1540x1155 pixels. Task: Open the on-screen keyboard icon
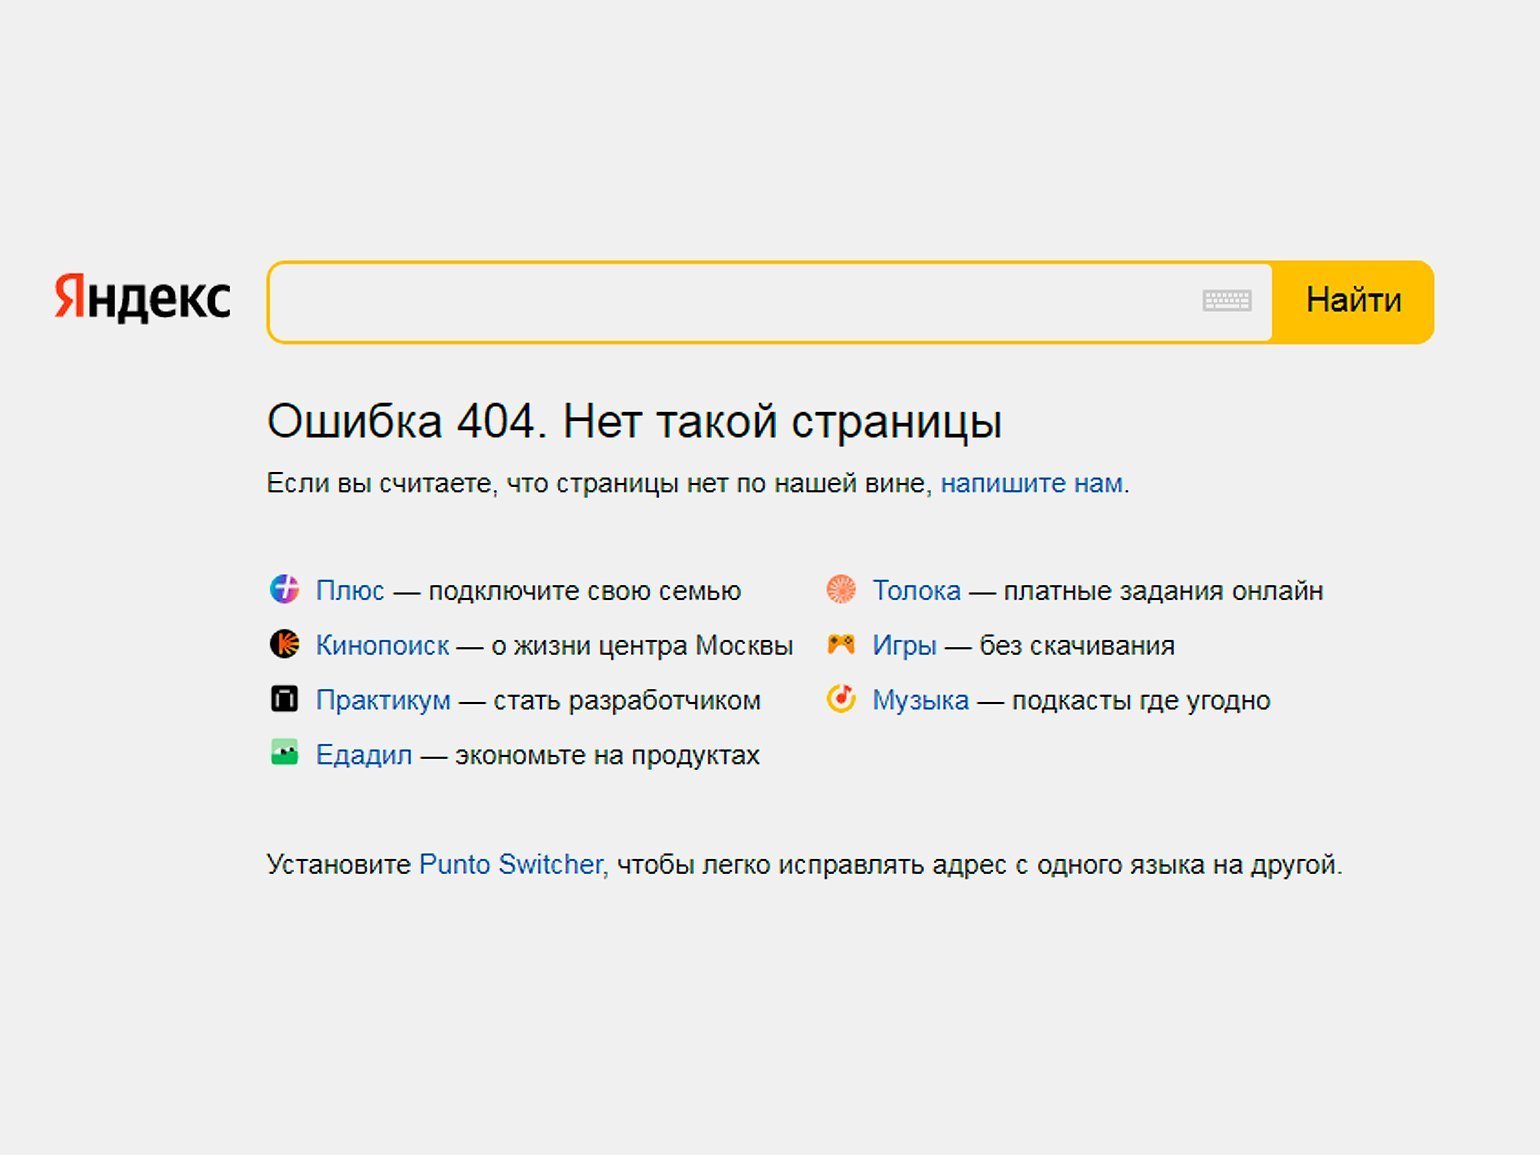[1226, 300]
